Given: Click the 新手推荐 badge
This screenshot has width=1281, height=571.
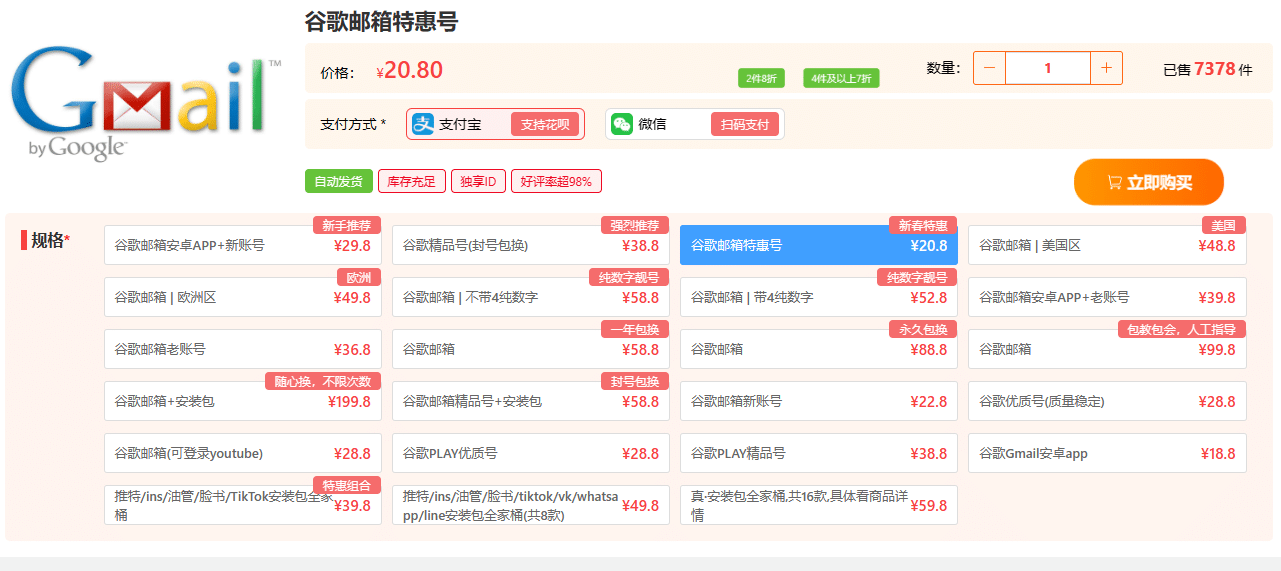Looking at the screenshot, I should pos(347,225).
